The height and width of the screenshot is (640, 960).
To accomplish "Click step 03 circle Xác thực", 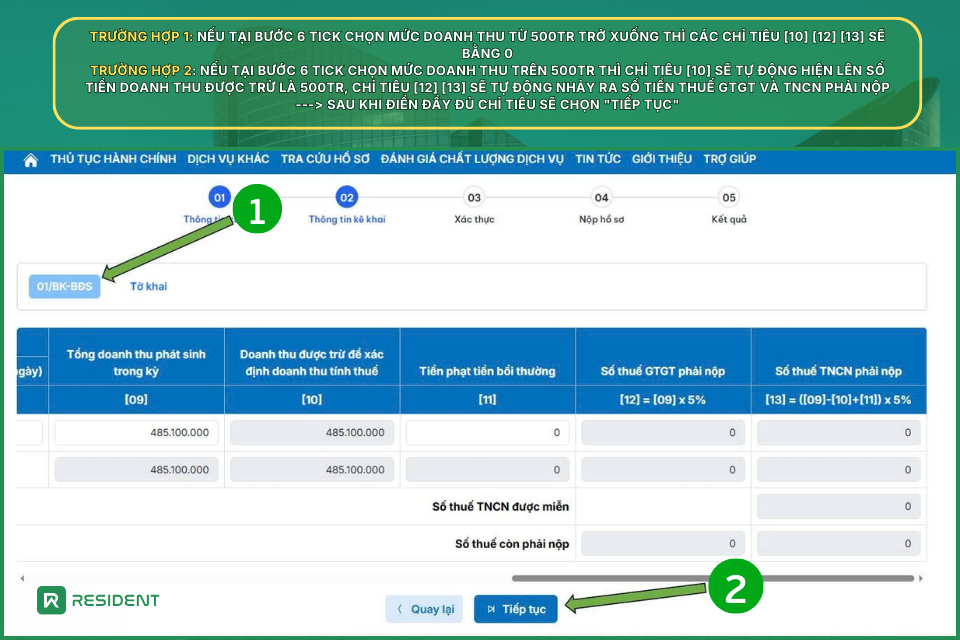I will 474,198.
